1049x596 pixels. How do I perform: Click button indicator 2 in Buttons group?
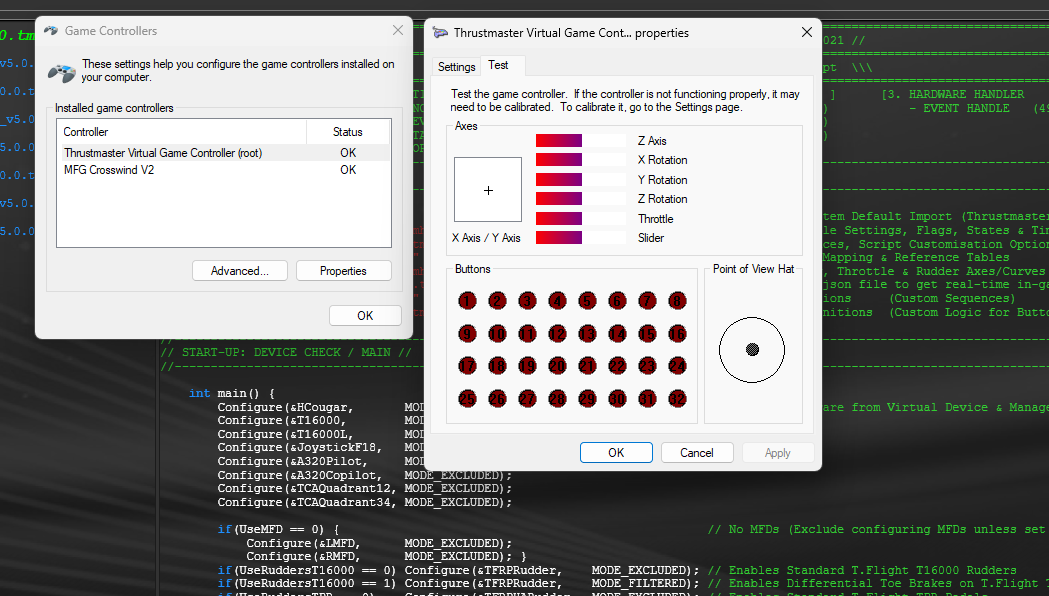[497, 301]
